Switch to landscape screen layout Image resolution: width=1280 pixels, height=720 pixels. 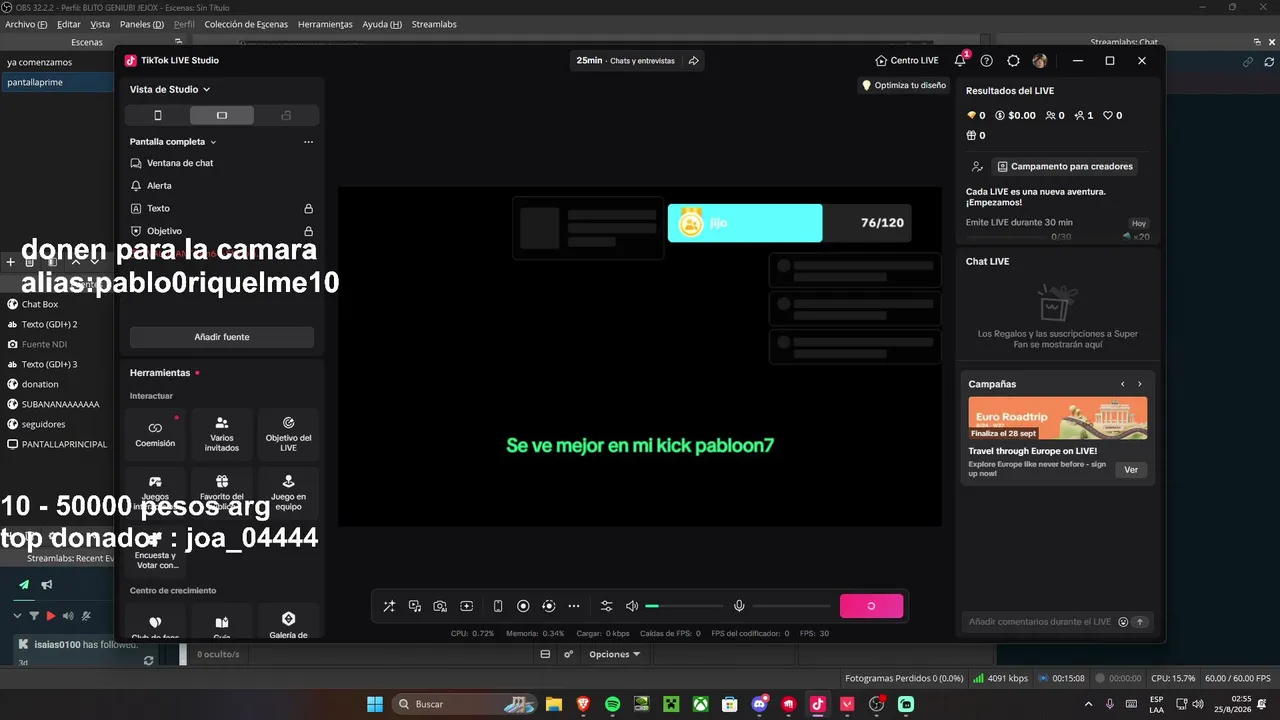pos(222,115)
